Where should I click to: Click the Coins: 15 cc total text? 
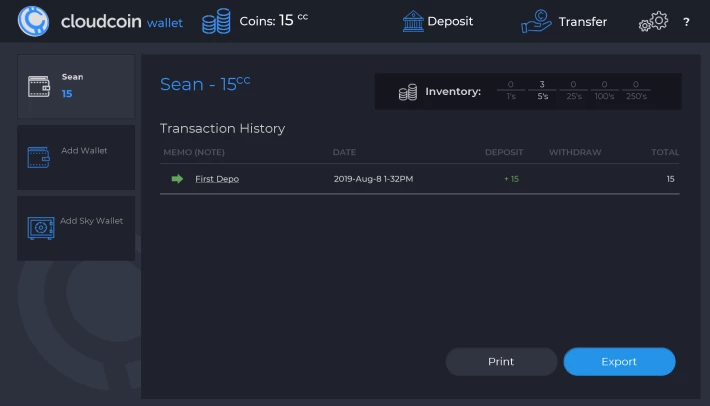click(273, 20)
